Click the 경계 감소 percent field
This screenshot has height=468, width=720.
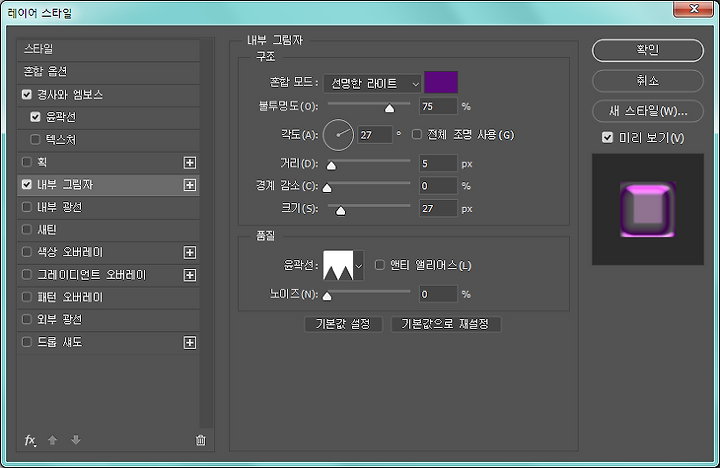[x=438, y=186]
